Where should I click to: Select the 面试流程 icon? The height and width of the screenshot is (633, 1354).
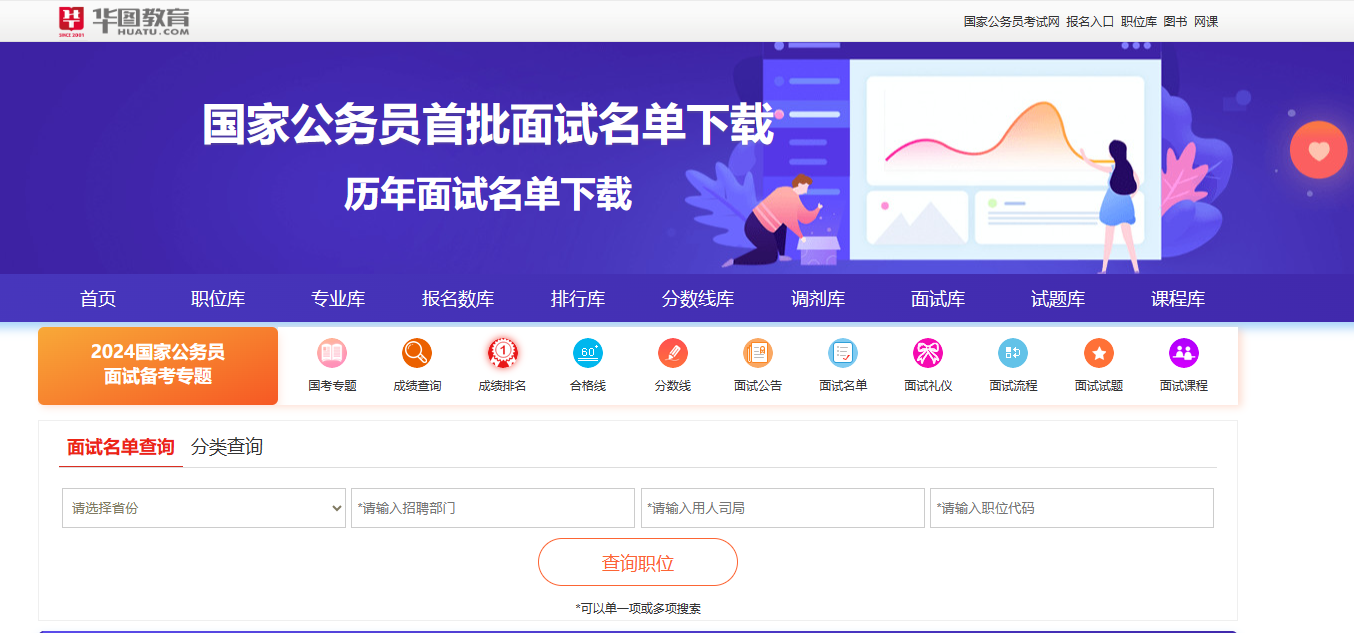pos(1013,353)
